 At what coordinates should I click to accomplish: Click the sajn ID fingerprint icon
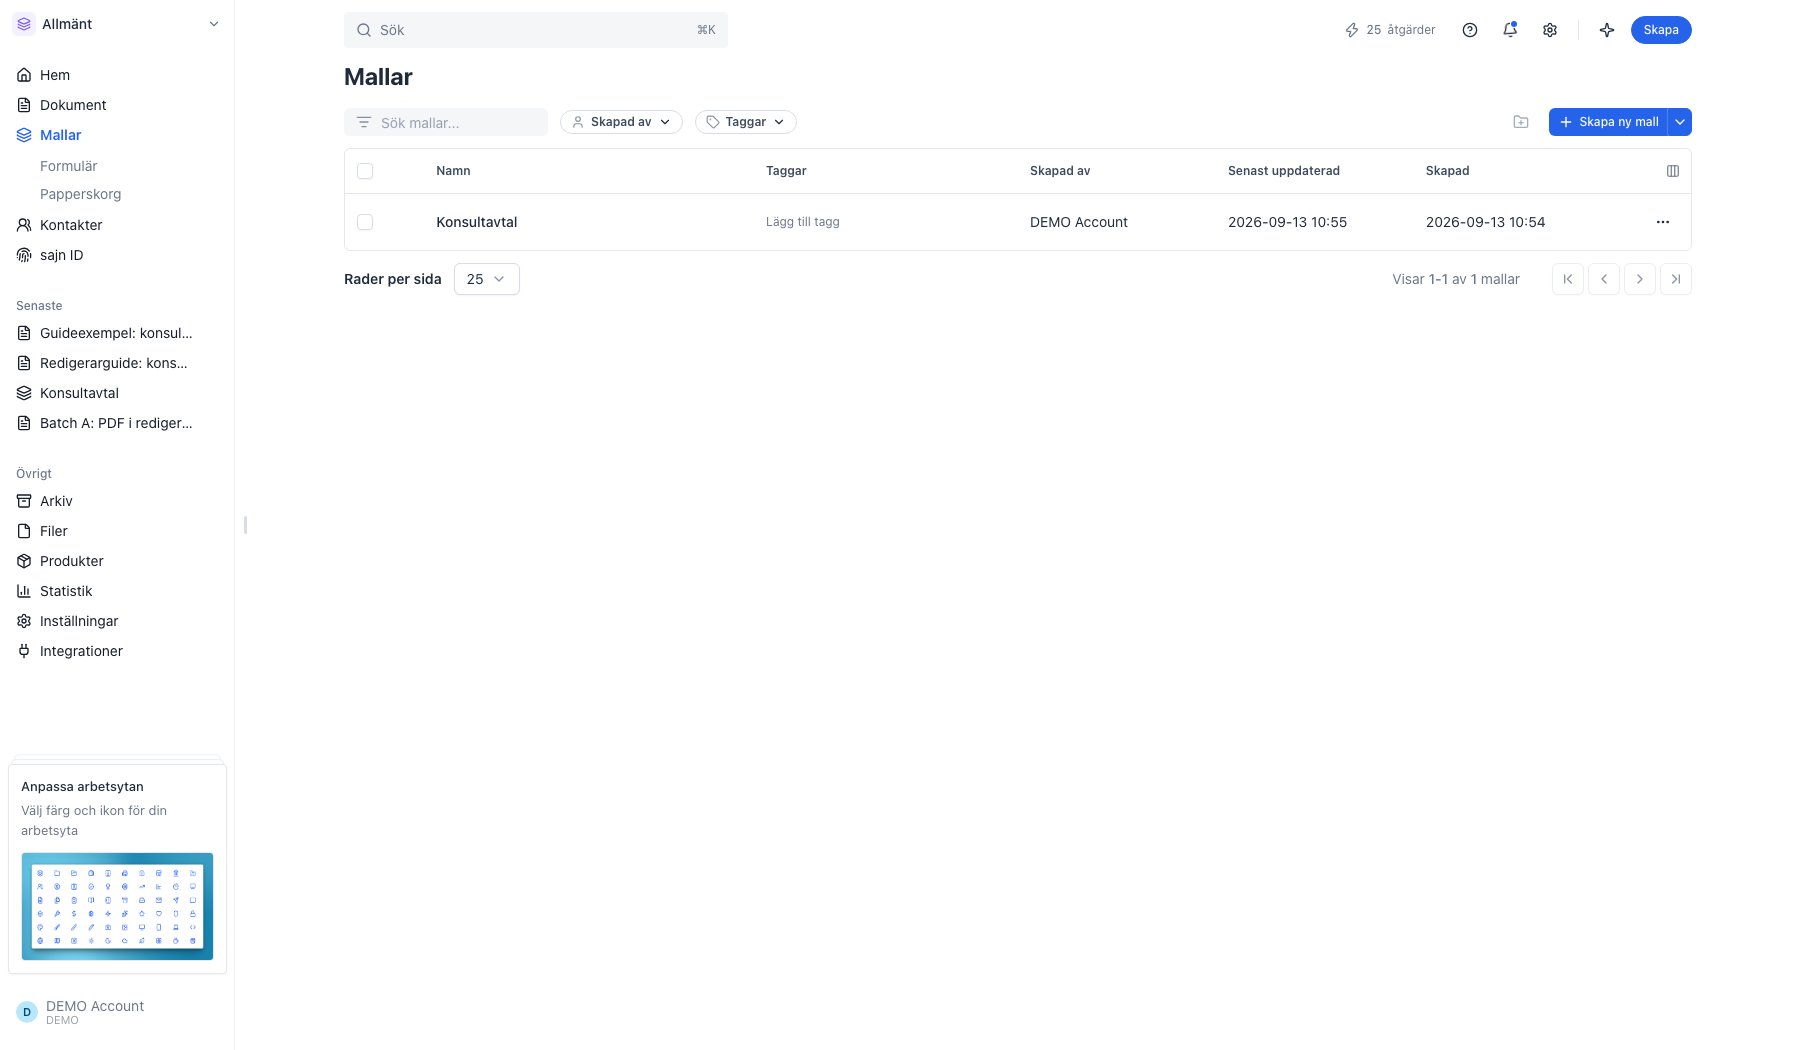point(24,255)
